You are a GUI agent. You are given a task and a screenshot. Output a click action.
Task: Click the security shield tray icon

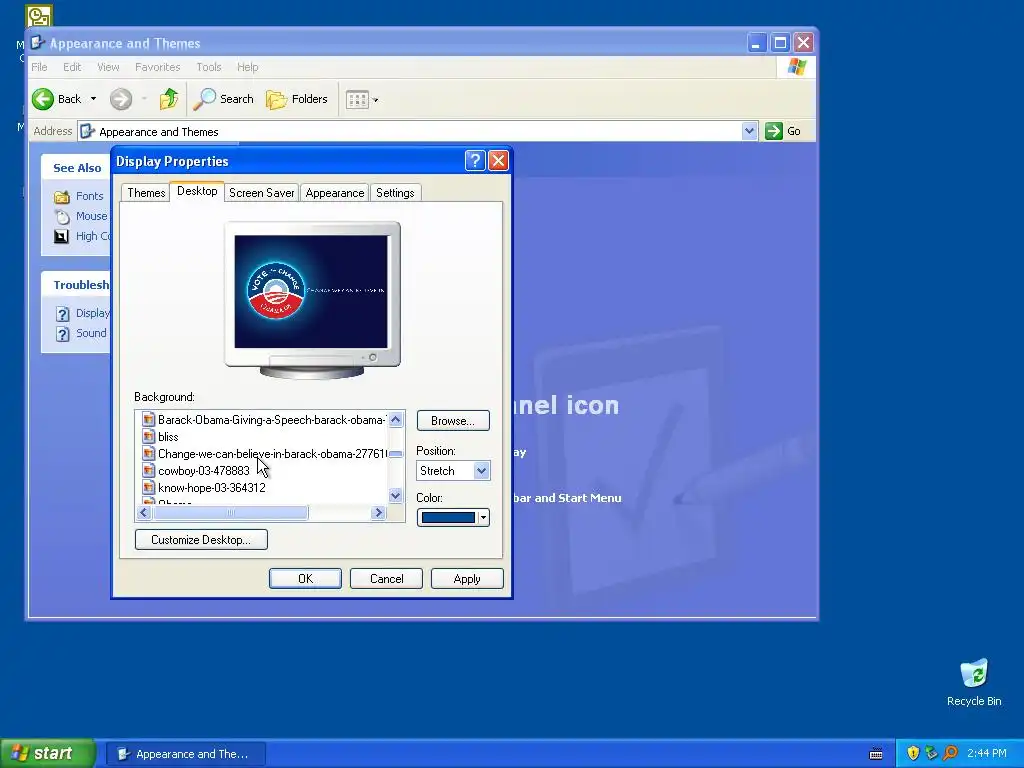tap(913, 753)
